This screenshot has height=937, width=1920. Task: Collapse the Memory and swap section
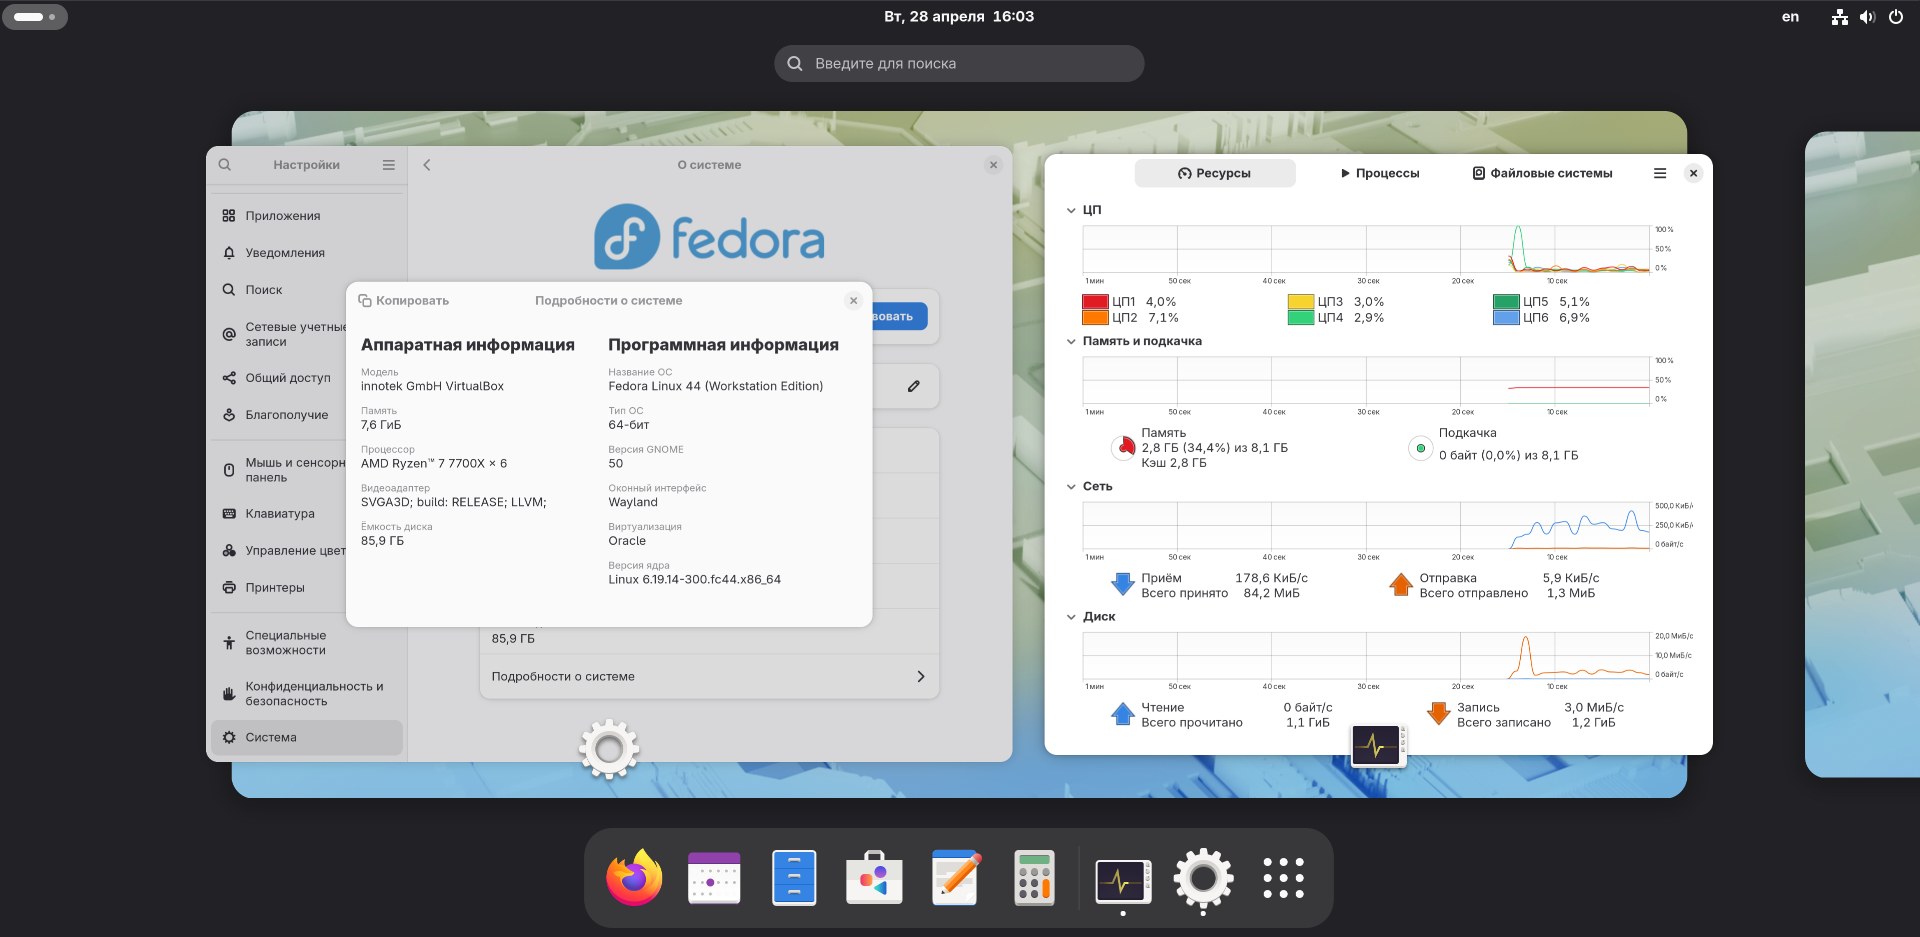pos(1071,341)
